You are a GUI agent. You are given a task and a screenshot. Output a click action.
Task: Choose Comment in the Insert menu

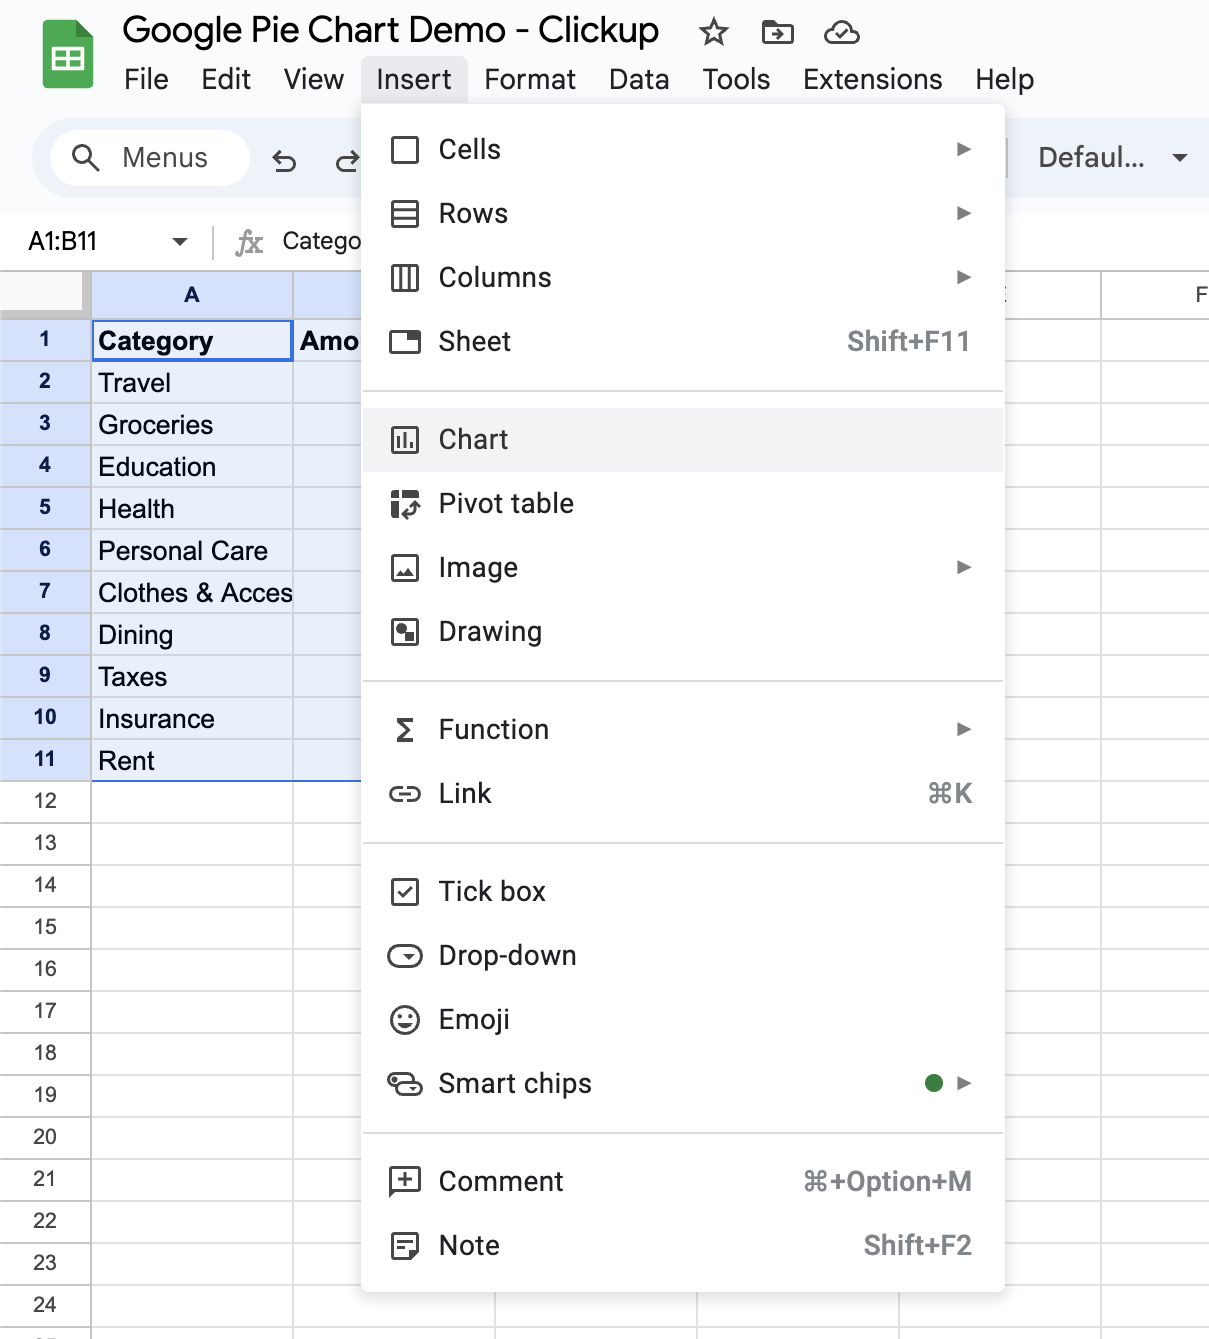(x=683, y=1182)
